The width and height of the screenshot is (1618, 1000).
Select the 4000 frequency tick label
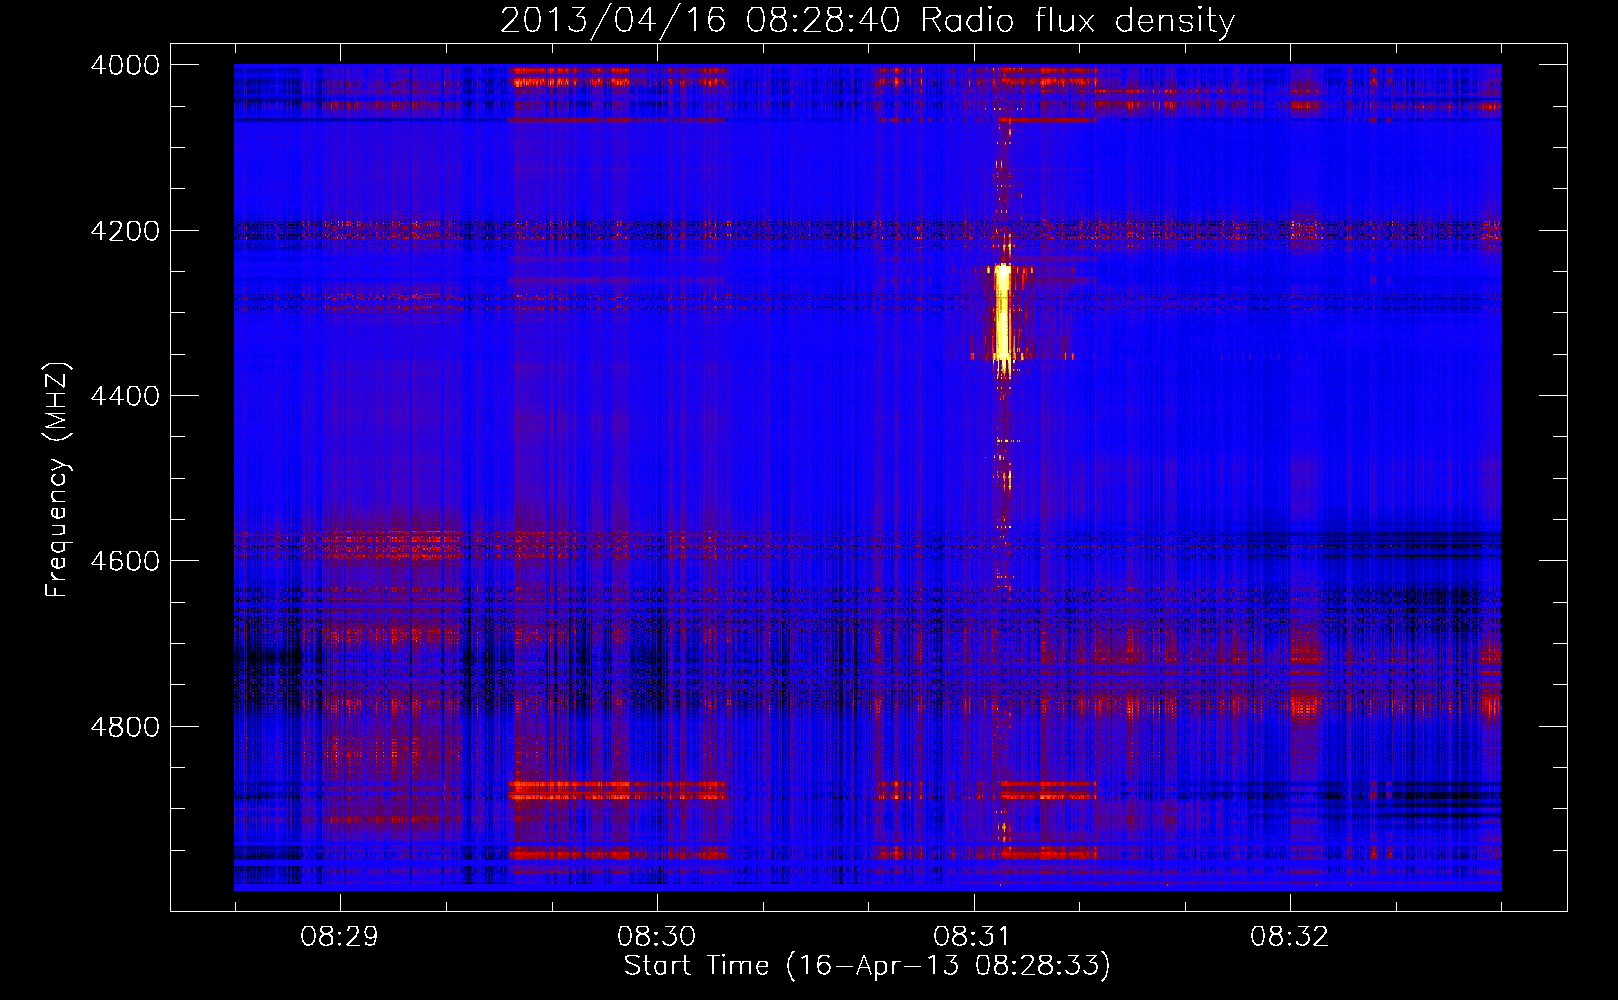pyautogui.click(x=125, y=65)
